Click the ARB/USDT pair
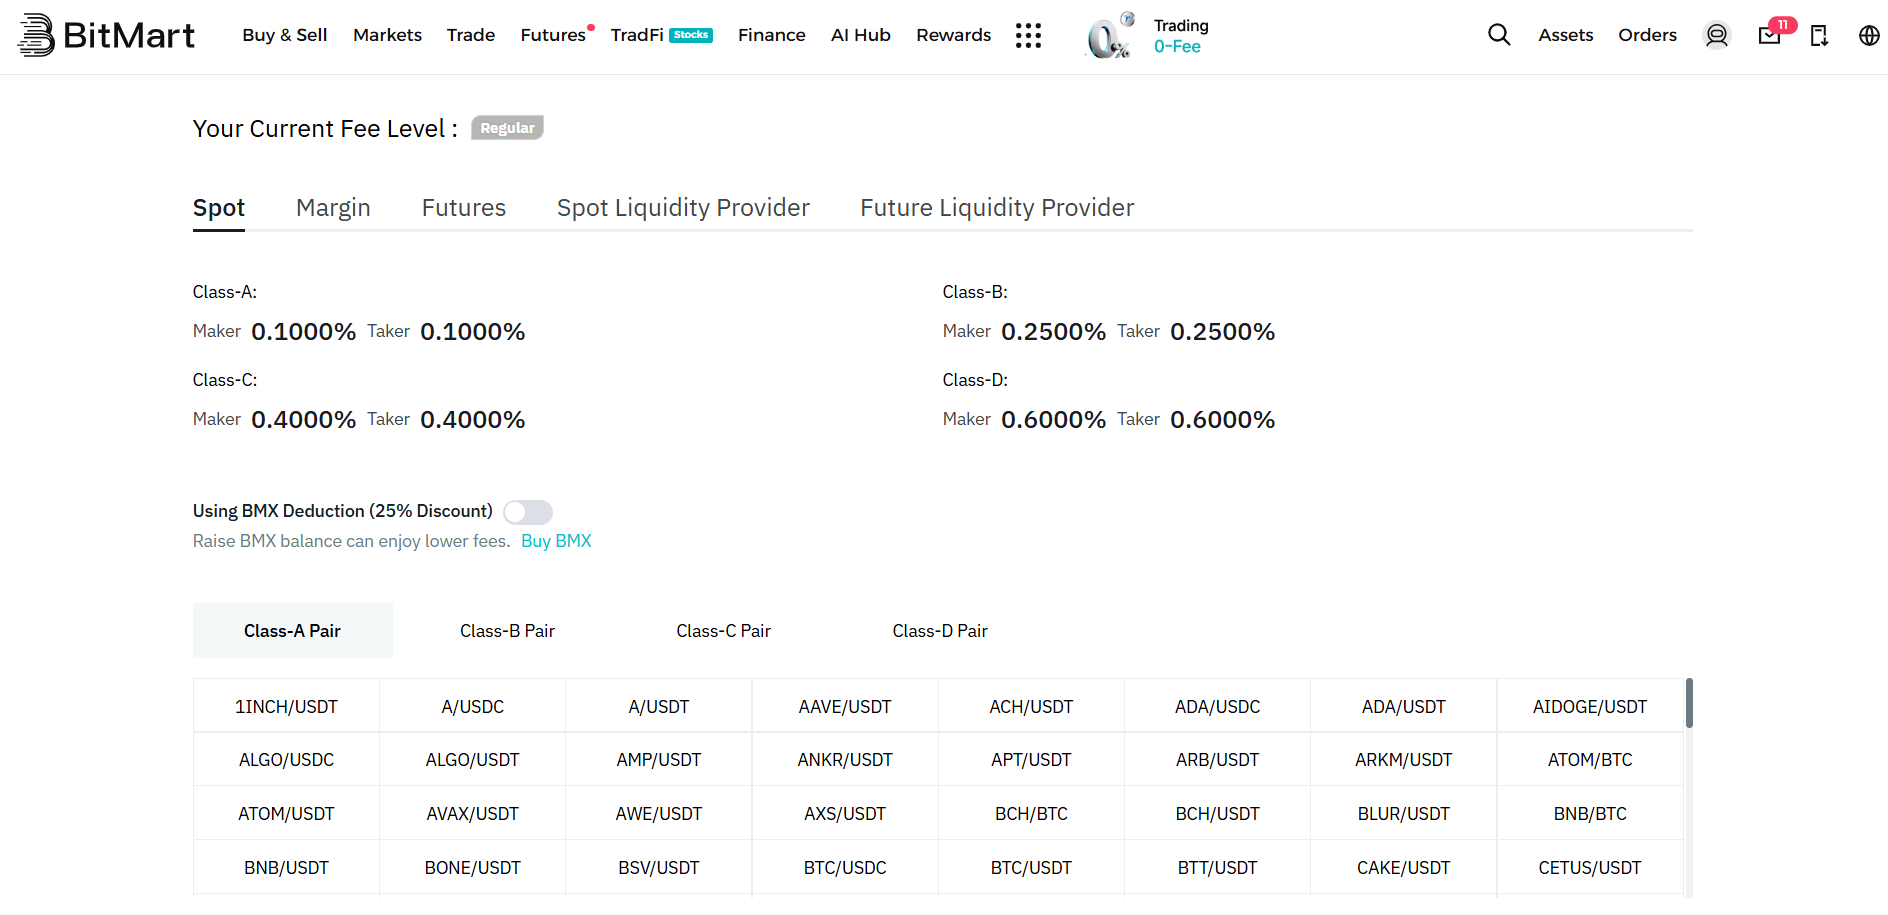Screen dimensions: 1888x915 pos(1217,760)
